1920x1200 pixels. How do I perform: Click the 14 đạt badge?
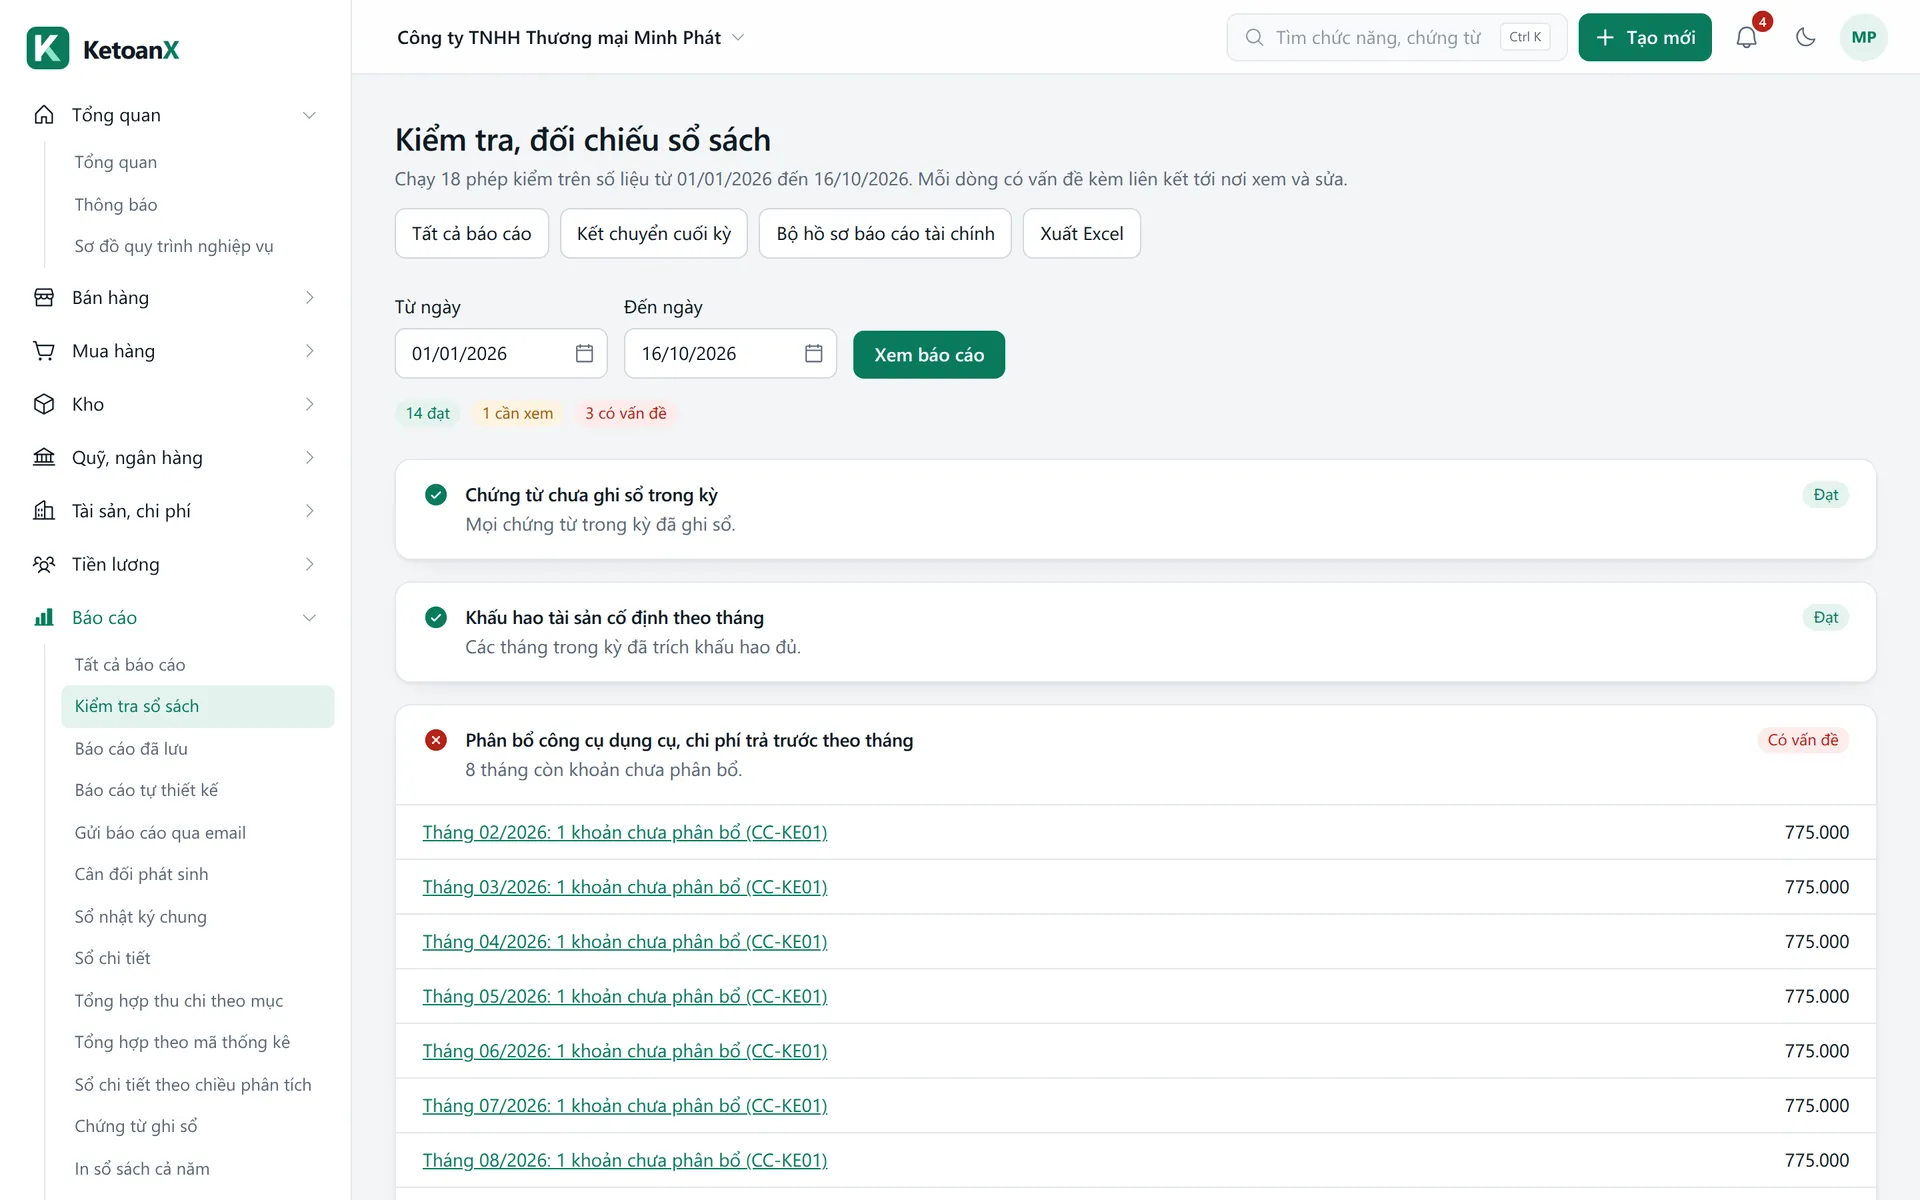[428, 414]
